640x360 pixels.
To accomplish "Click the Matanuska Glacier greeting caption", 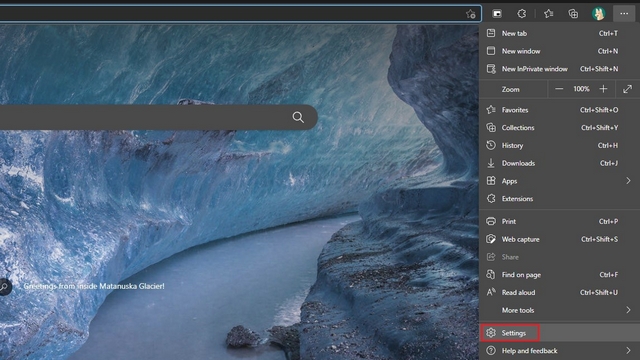I will [x=94, y=286].
